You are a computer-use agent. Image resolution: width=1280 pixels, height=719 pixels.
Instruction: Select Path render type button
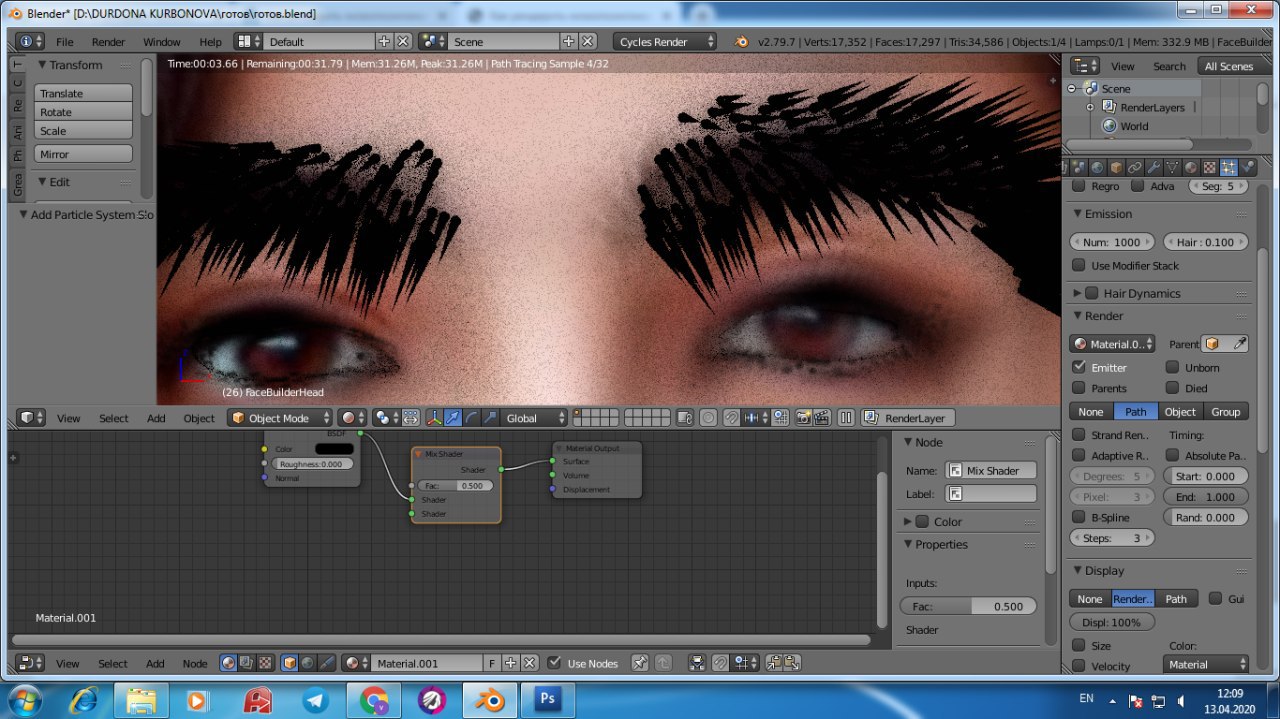pos(1136,411)
